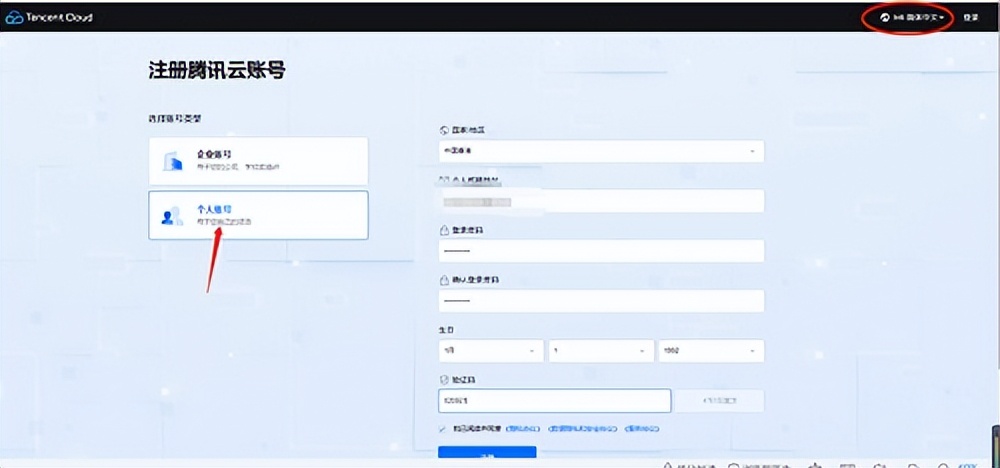The height and width of the screenshot is (468, 1000).
Task: Click the globe icon beside the language selector
Action: click(885, 18)
